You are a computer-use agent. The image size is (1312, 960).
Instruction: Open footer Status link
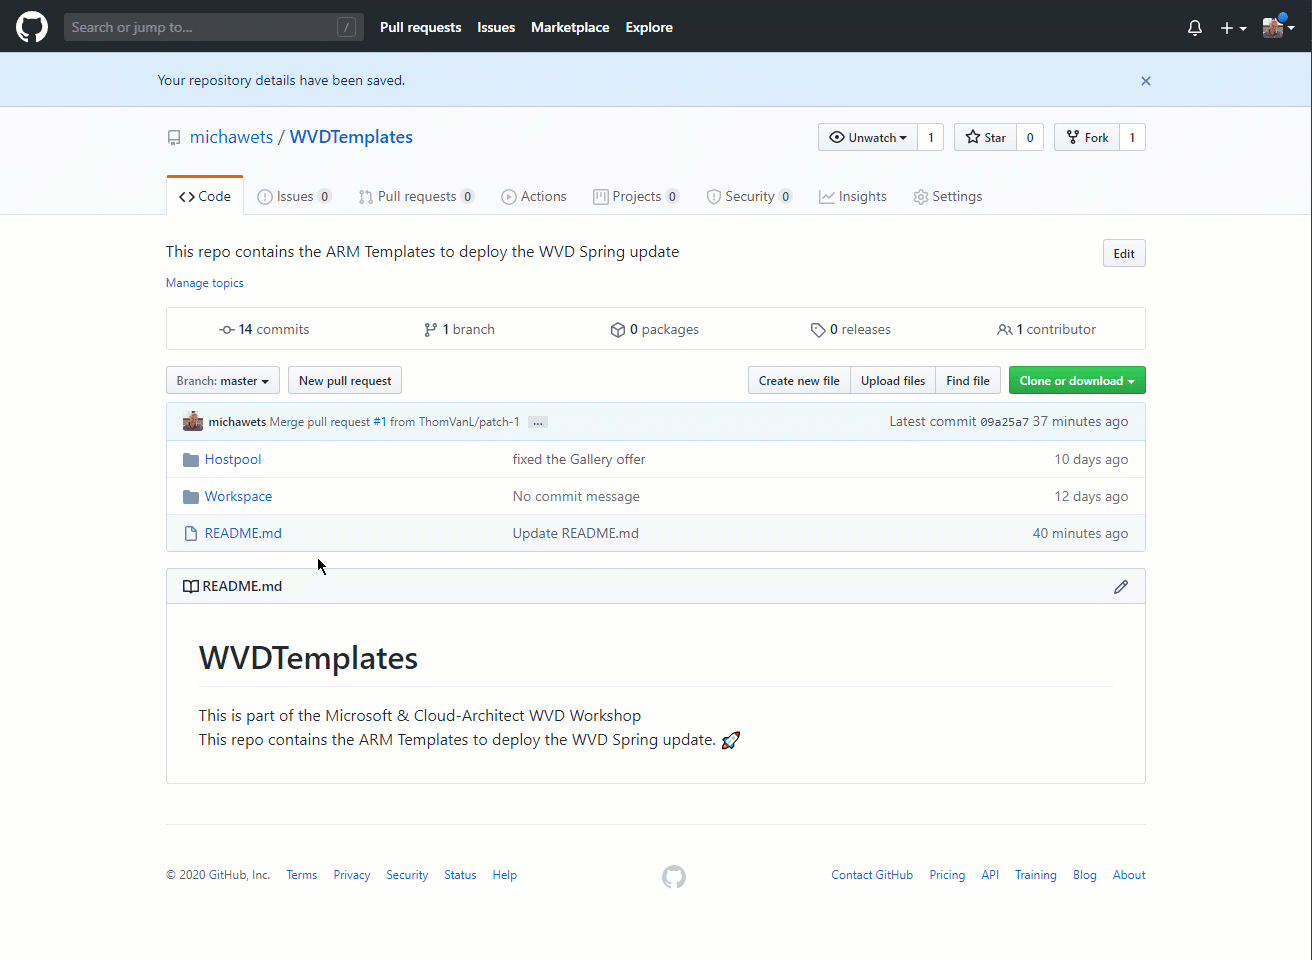460,875
